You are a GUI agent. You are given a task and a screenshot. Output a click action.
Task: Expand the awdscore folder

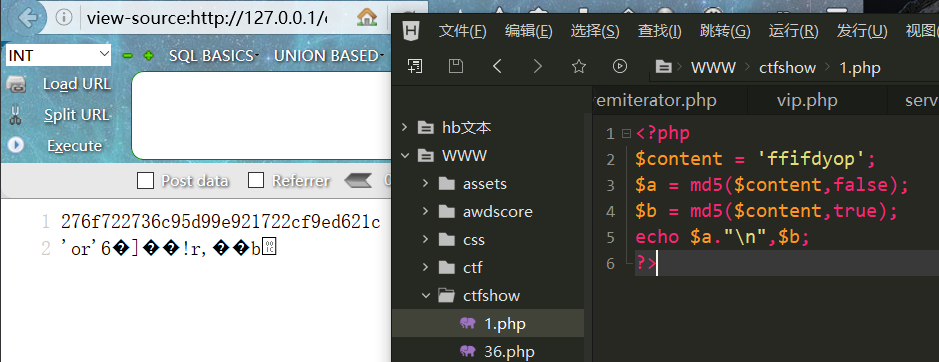(x=426, y=212)
